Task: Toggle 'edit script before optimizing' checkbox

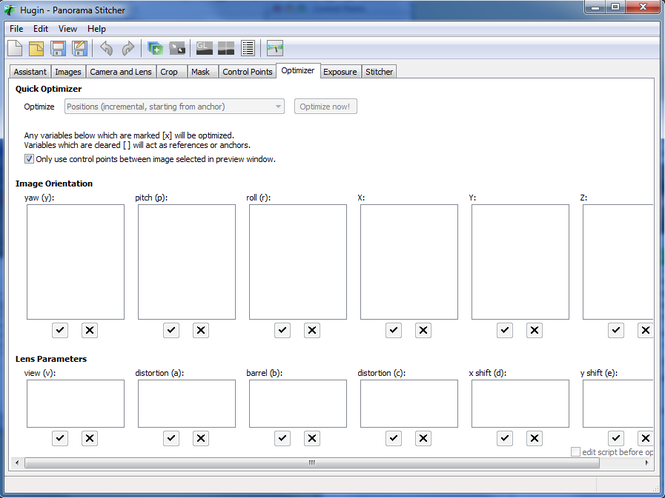Action: pos(575,452)
